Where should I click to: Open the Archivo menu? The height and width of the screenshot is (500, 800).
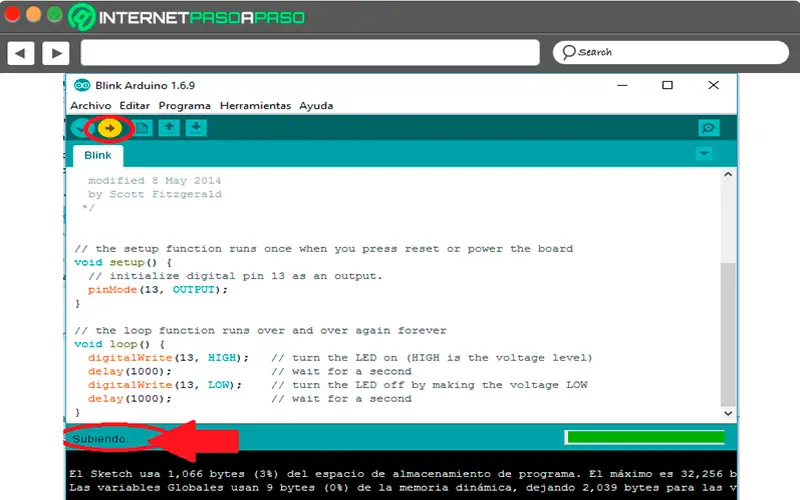[91, 106]
